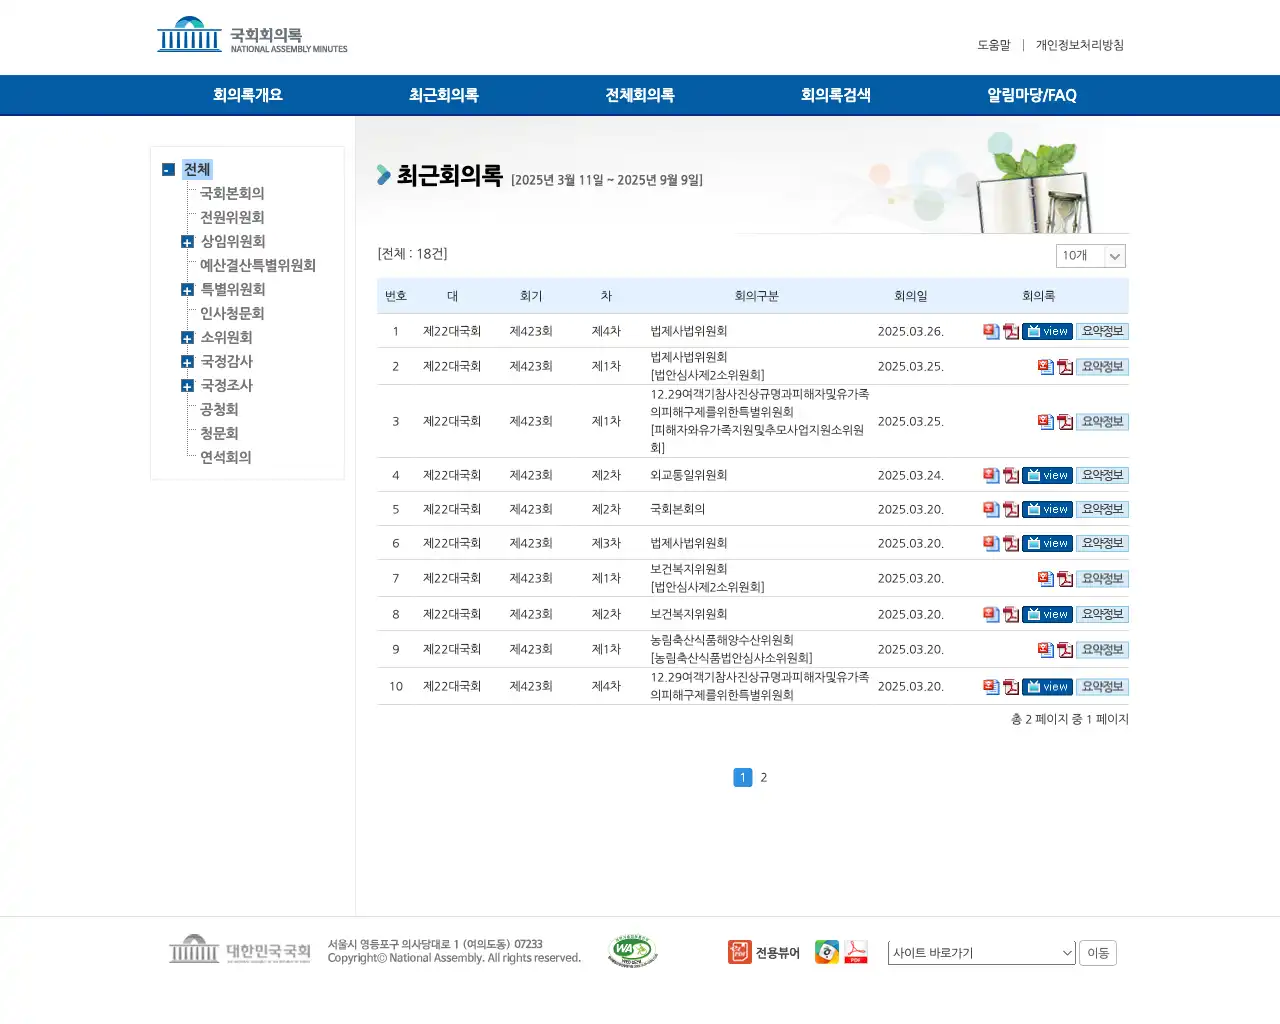Open the 알림마당/FAQ menu
The width and height of the screenshot is (1280, 1024).
coord(1032,95)
